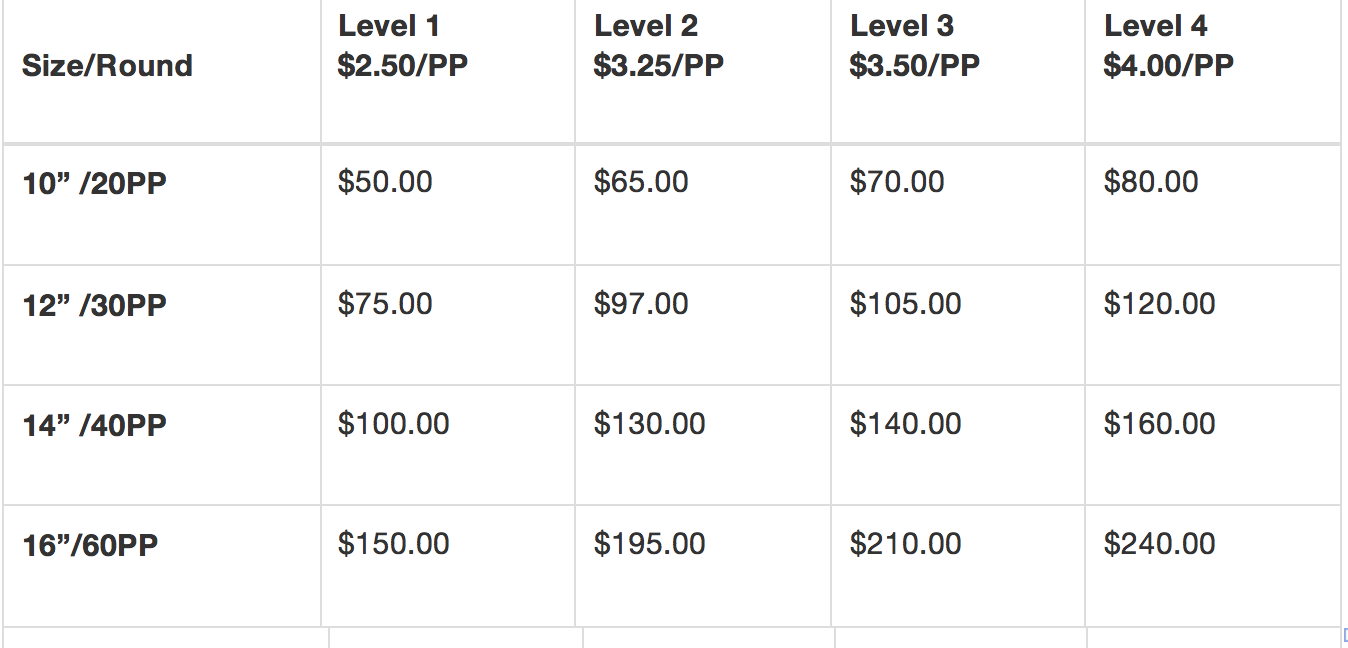
Task: Click the Size/Round header cell
Action: [107, 66]
